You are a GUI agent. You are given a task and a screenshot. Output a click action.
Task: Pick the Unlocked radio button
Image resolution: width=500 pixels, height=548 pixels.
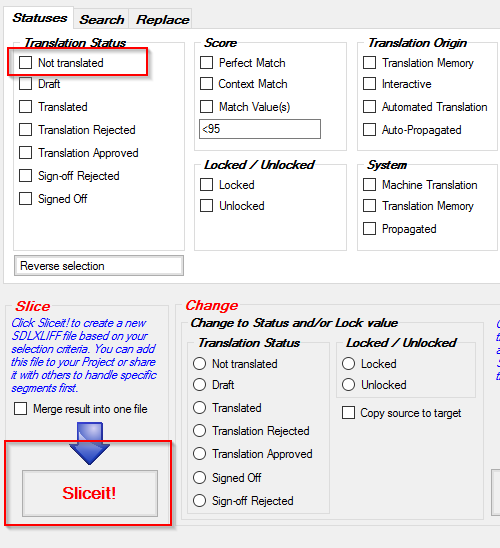pyautogui.click(x=348, y=385)
